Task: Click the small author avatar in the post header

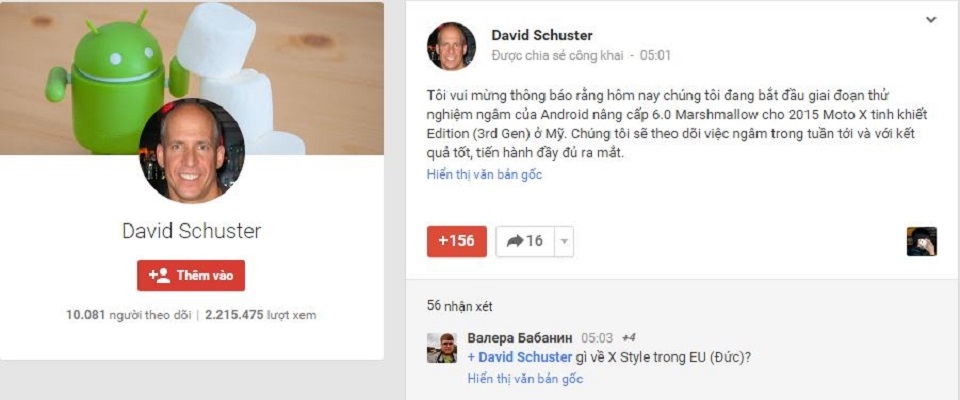Action: click(x=451, y=46)
